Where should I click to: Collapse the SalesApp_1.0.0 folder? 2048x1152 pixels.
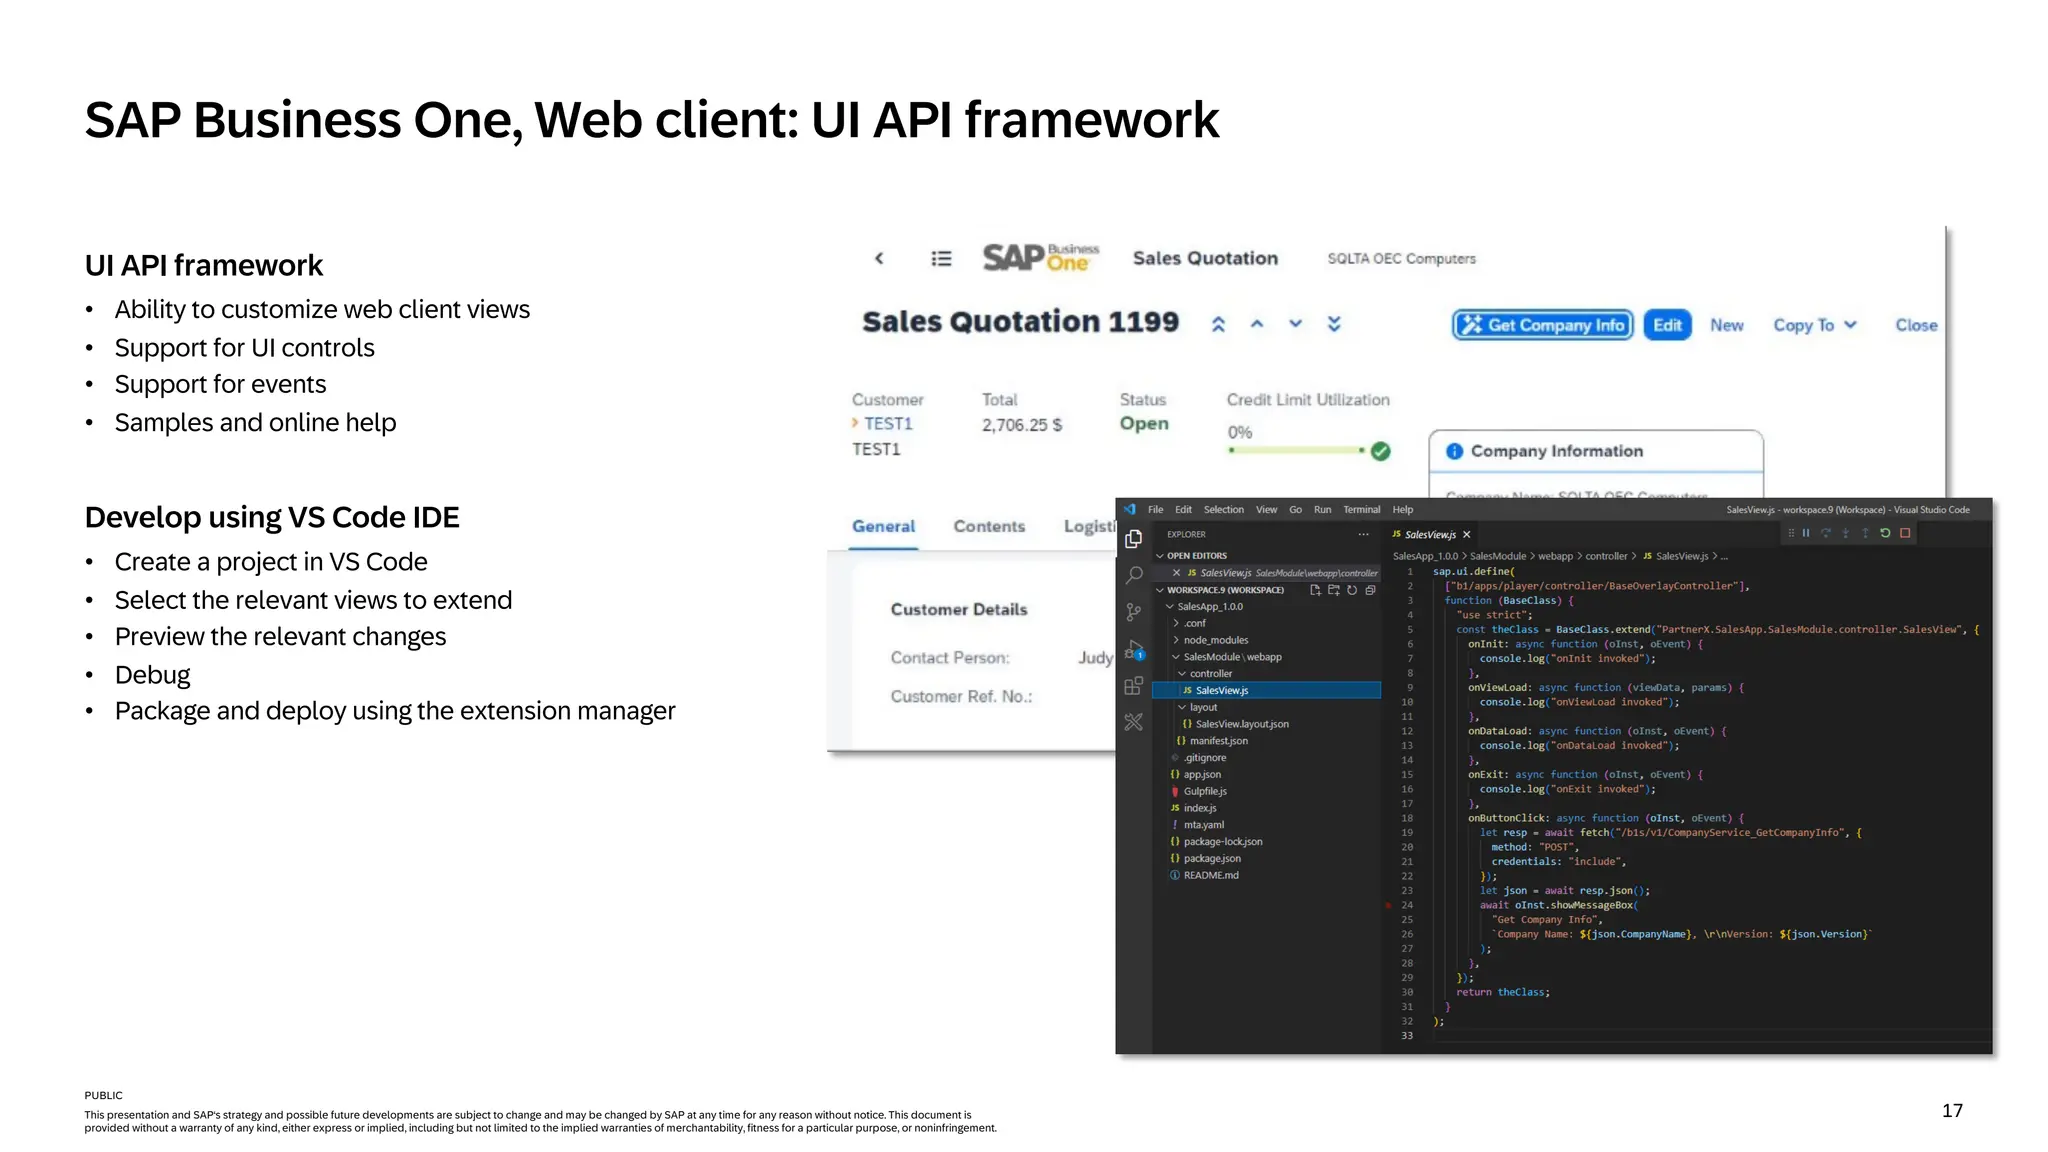1170,607
